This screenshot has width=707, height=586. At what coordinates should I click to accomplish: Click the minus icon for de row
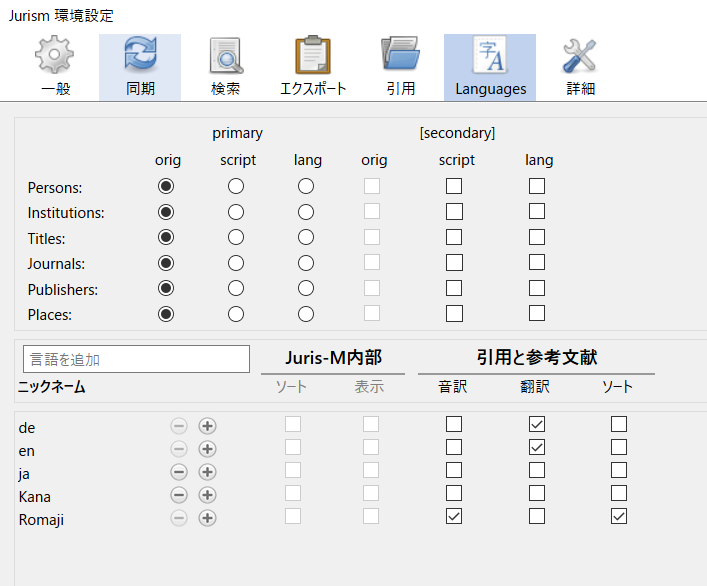tap(179, 426)
